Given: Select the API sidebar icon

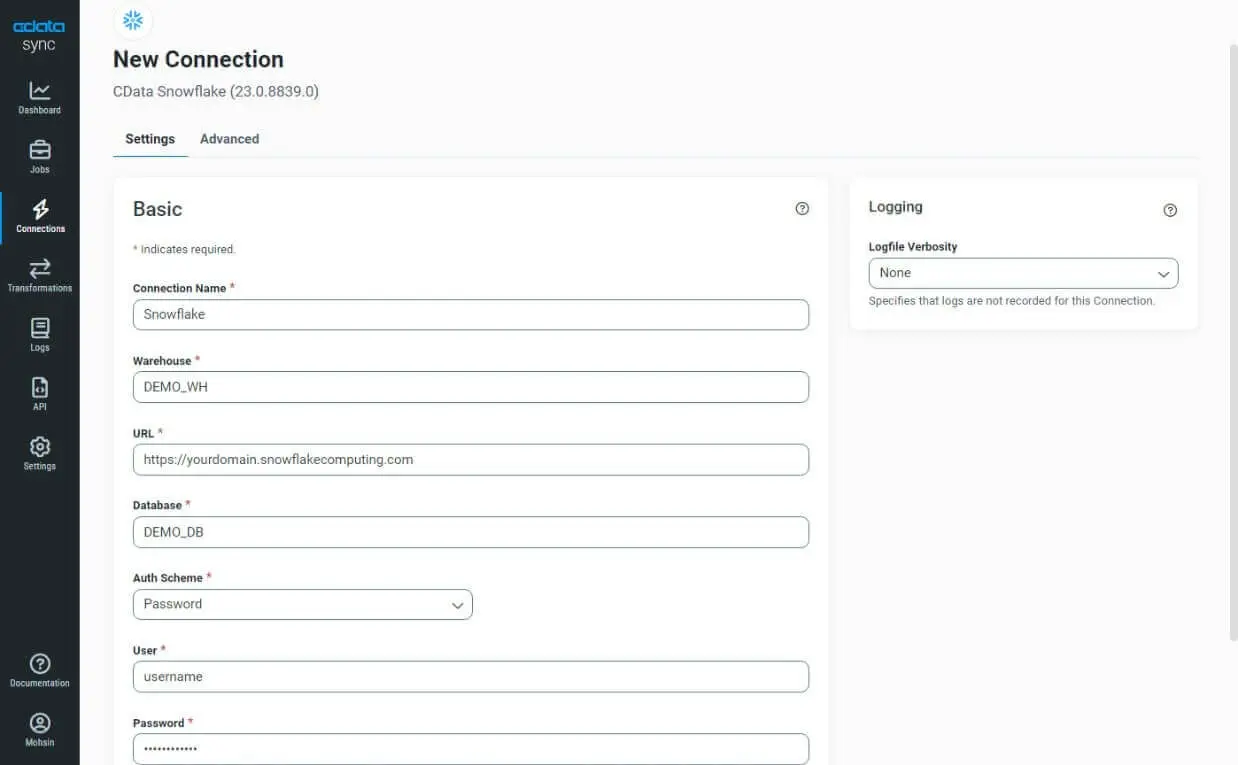Looking at the screenshot, I should click(x=40, y=392).
